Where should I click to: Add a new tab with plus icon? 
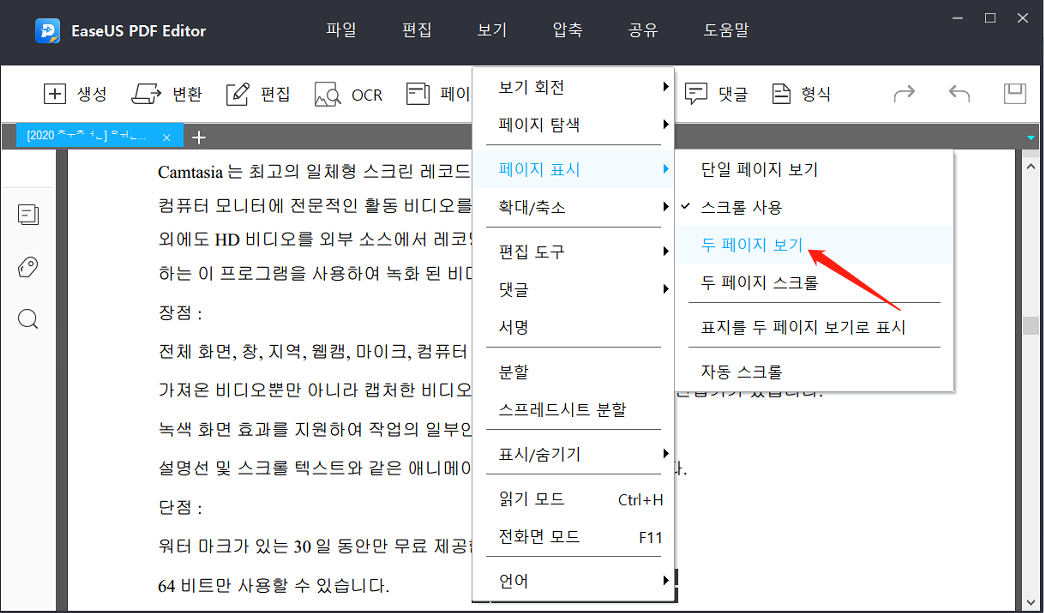tap(198, 138)
